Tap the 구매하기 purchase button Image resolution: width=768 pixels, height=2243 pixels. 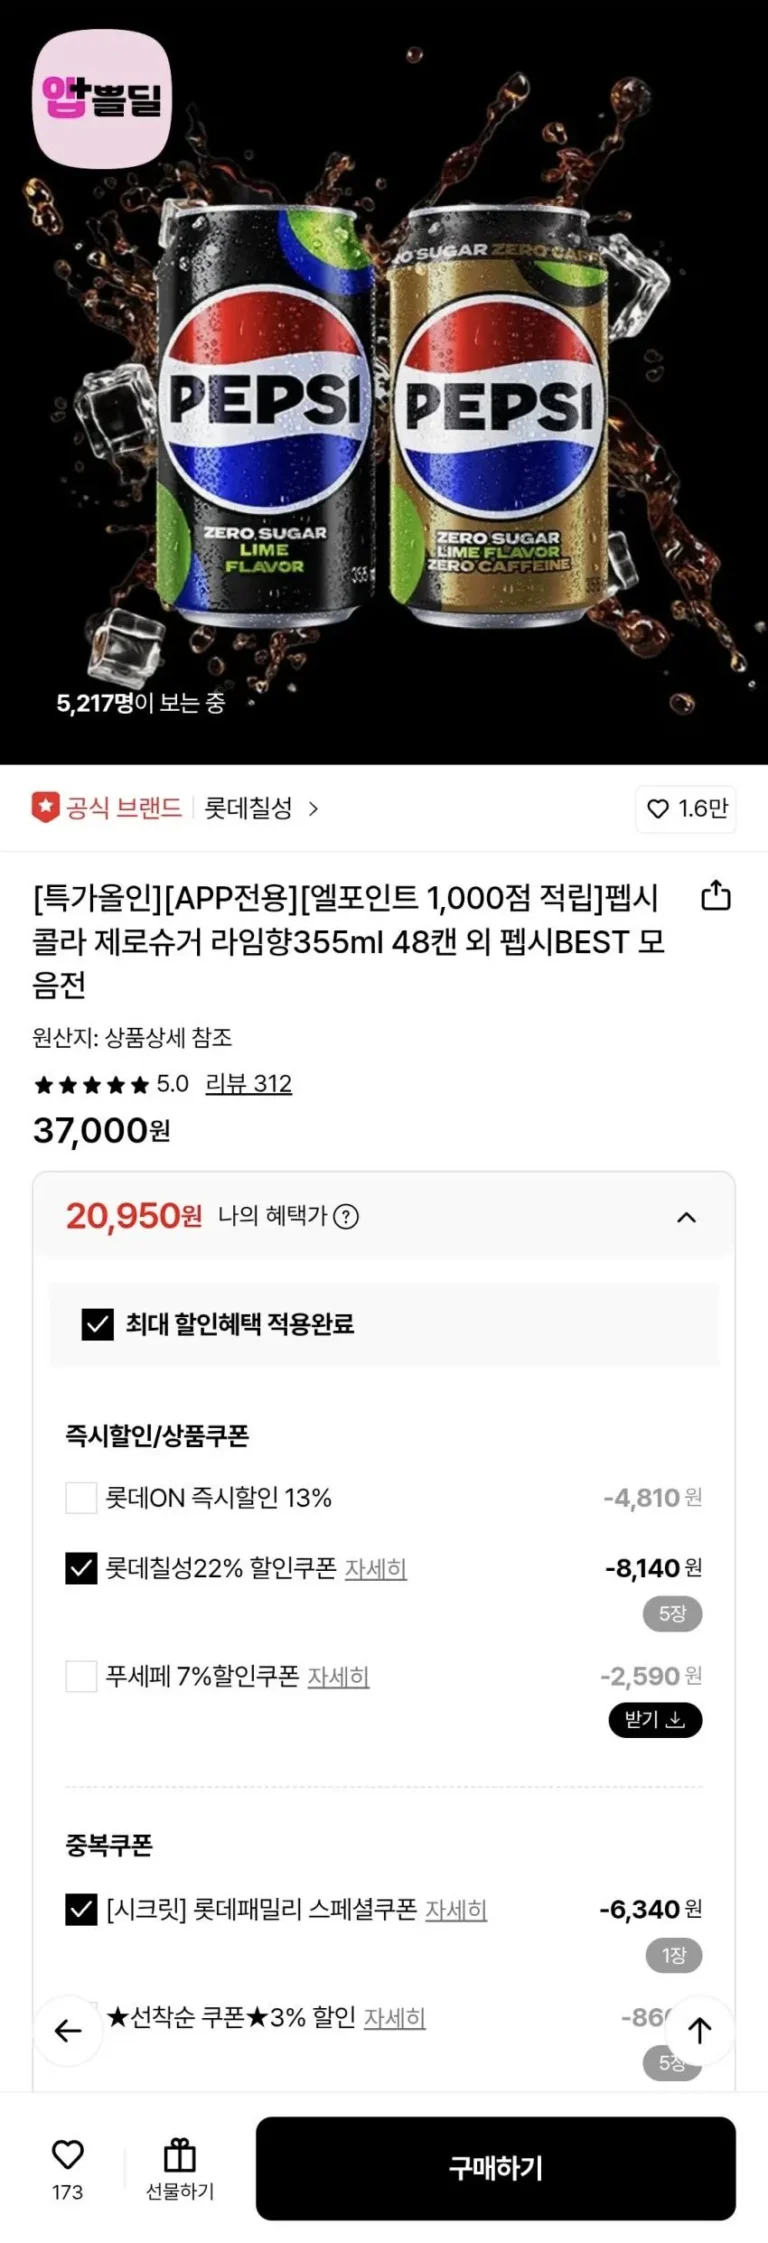coord(495,2168)
